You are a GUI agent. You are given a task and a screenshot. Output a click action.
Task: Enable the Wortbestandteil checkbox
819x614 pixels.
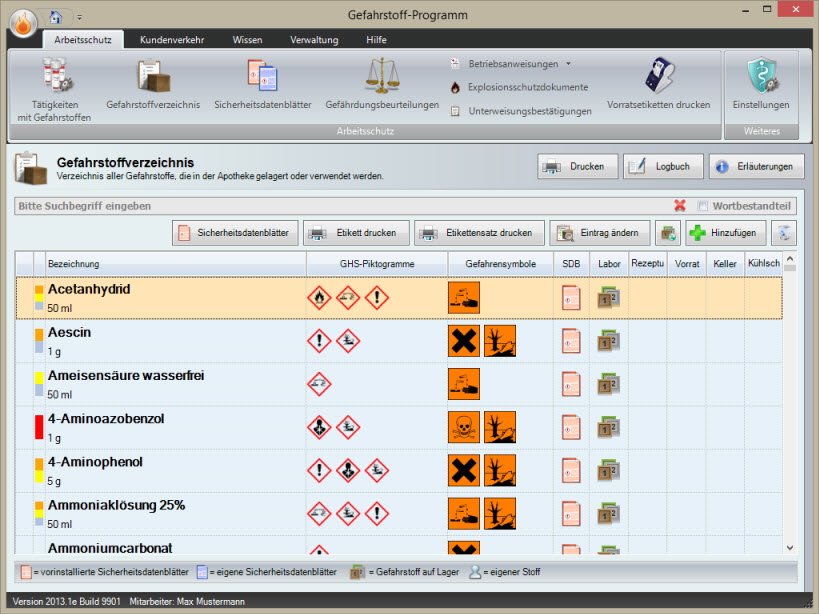point(703,206)
